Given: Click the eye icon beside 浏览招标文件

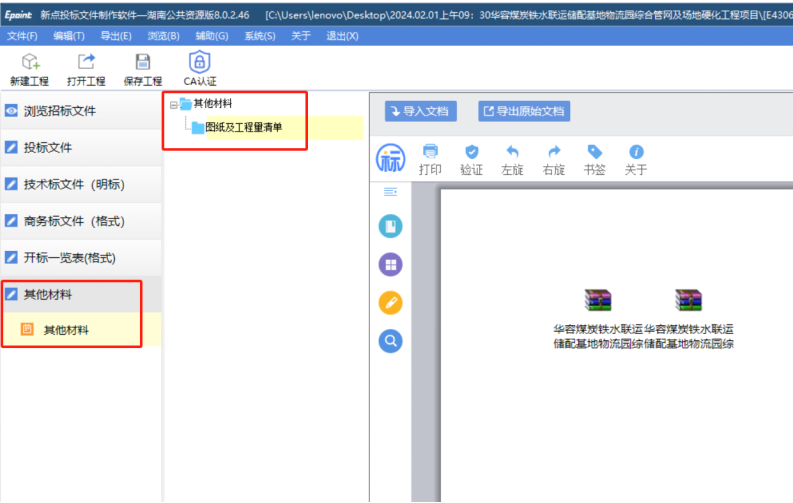Looking at the screenshot, I should point(11,111).
